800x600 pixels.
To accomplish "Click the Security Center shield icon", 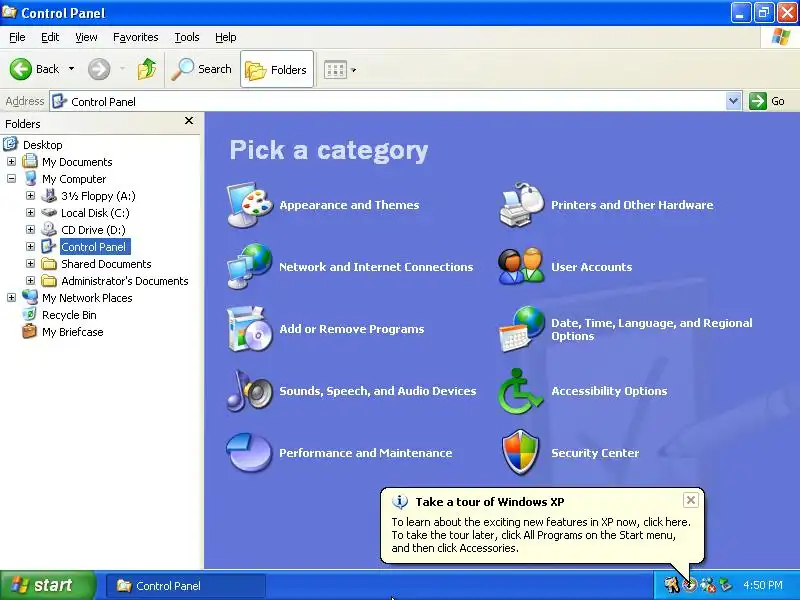I will click(x=521, y=453).
